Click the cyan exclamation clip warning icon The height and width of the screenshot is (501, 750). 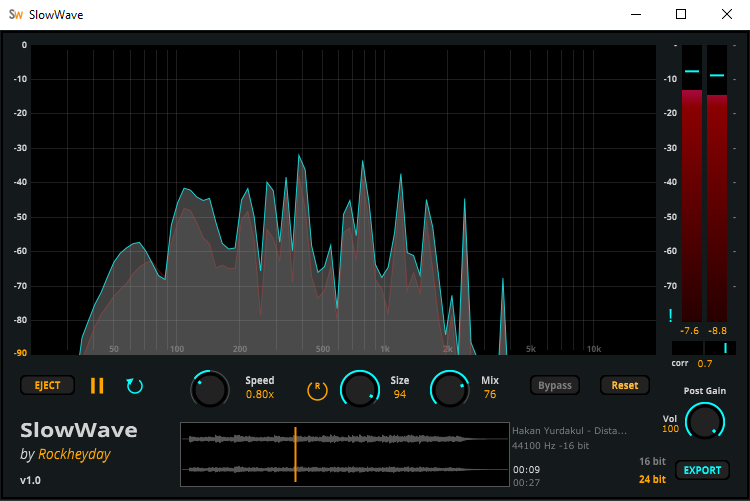(x=671, y=315)
